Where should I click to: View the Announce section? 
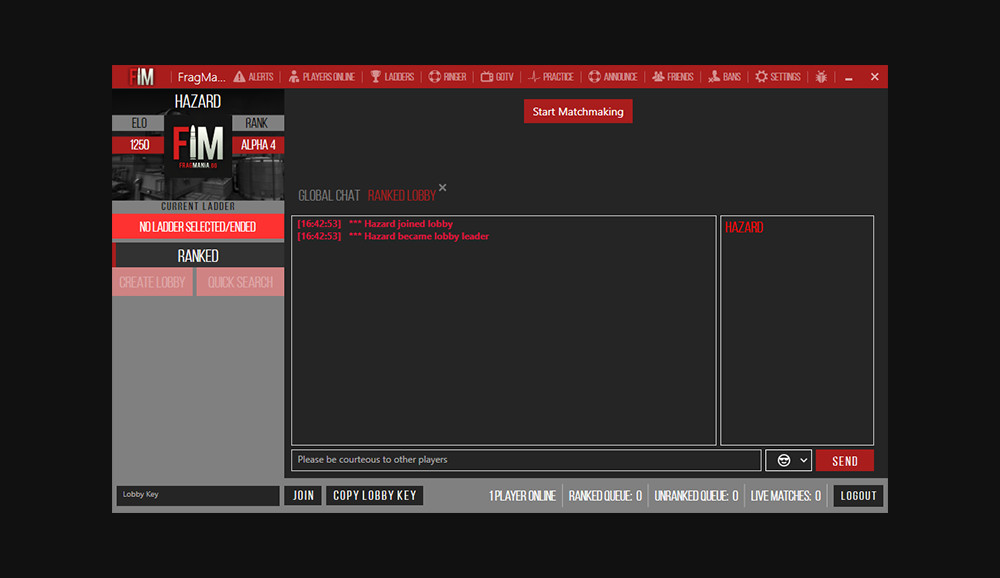pyautogui.click(x=612, y=76)
